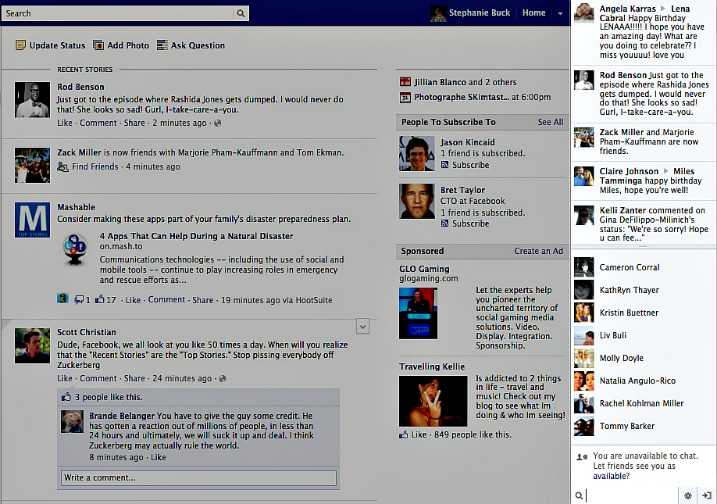Viewport: 717px width, 504px height.
Task: Click the Update Status icon
Action: point(21,46)
